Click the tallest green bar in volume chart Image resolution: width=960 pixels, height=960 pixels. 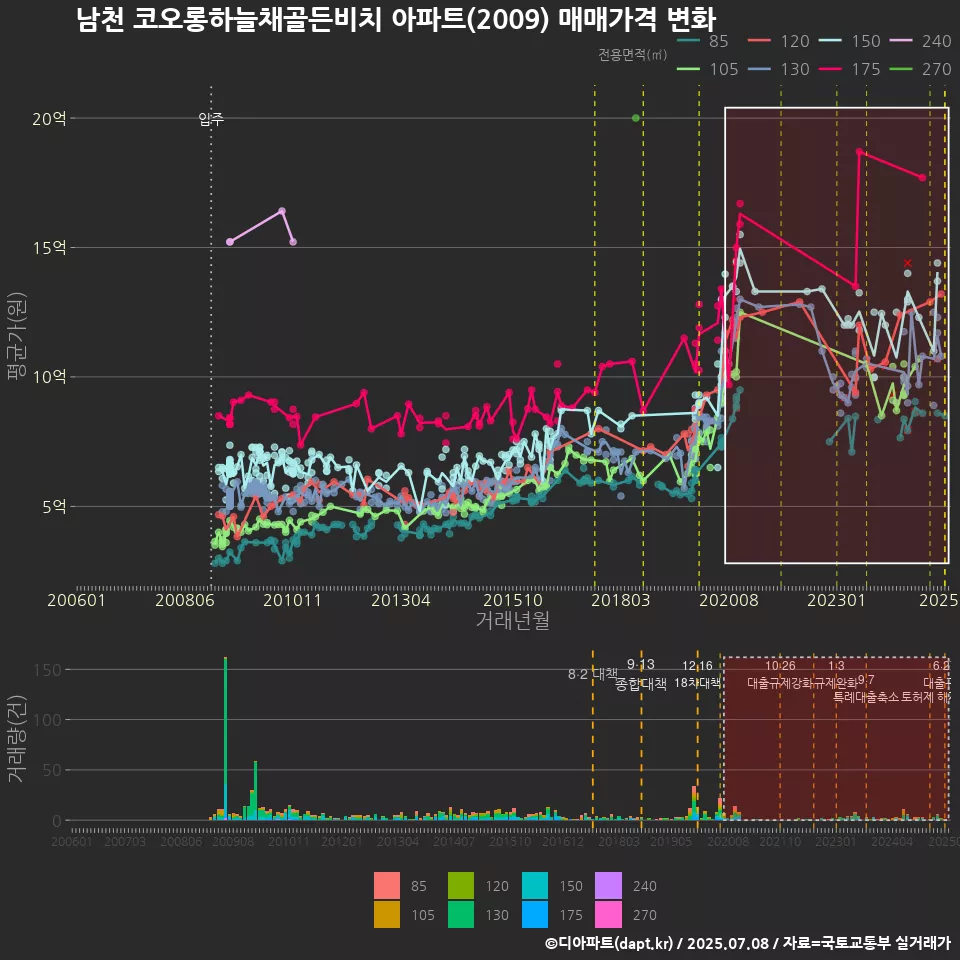coord(225,721)
